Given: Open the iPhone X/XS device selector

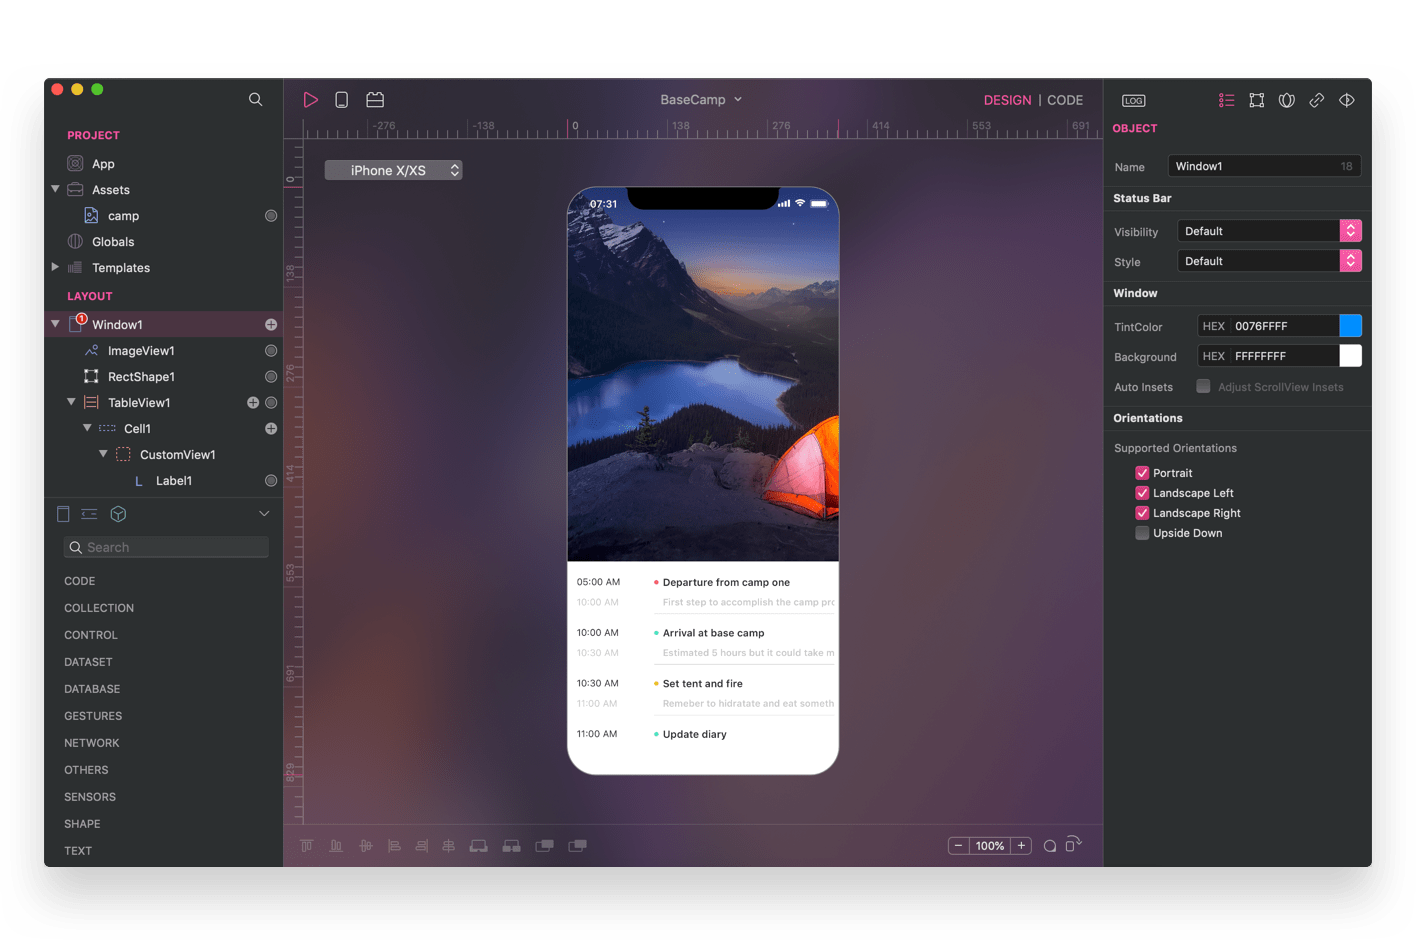Looking at the screenshot, I should 393,170.
